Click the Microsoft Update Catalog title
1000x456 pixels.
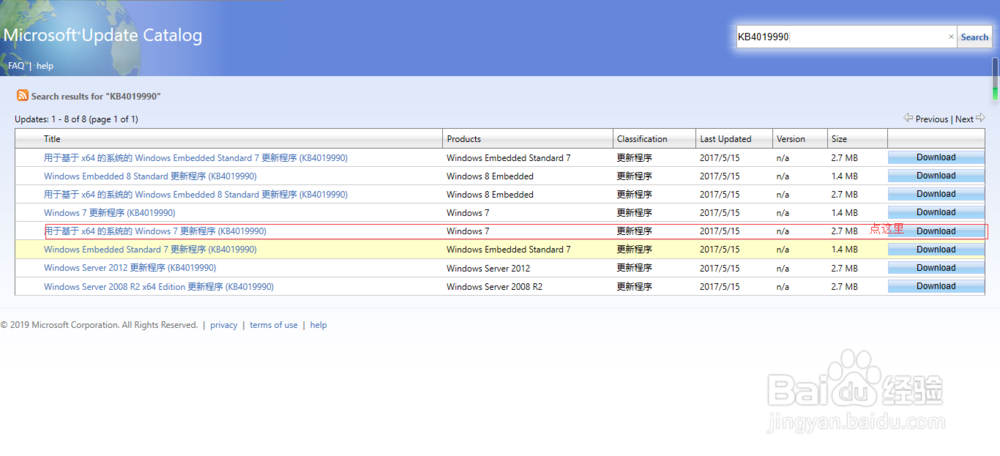pyautogui.click(x=102, y=35)
